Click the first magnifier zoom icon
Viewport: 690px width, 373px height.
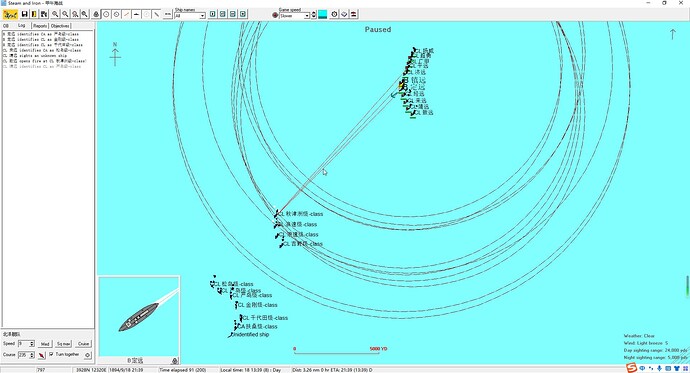[55, 15]
